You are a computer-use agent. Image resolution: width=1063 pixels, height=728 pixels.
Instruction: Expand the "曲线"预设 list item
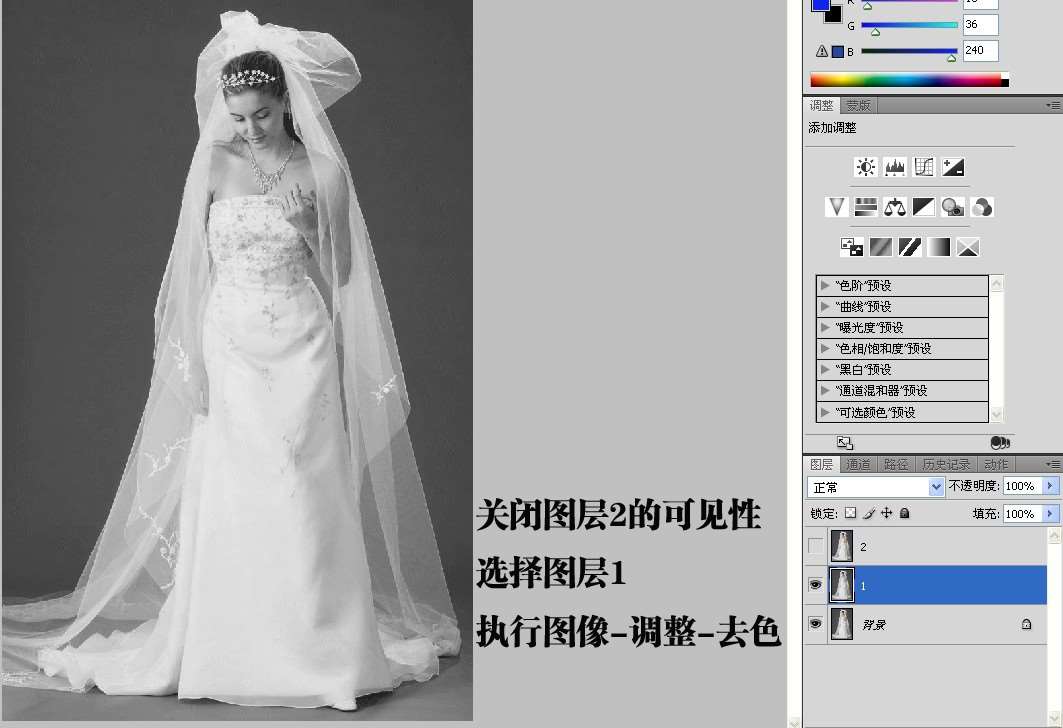click(x=826, y=307)
